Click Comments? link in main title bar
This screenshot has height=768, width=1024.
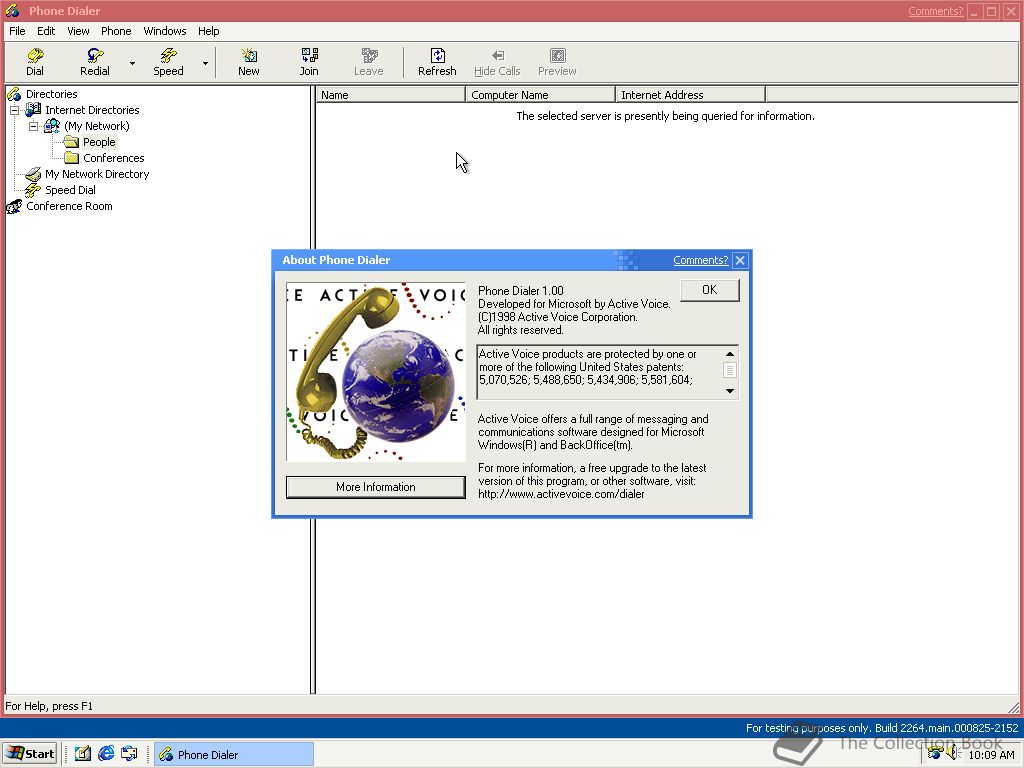coord(935,11)
